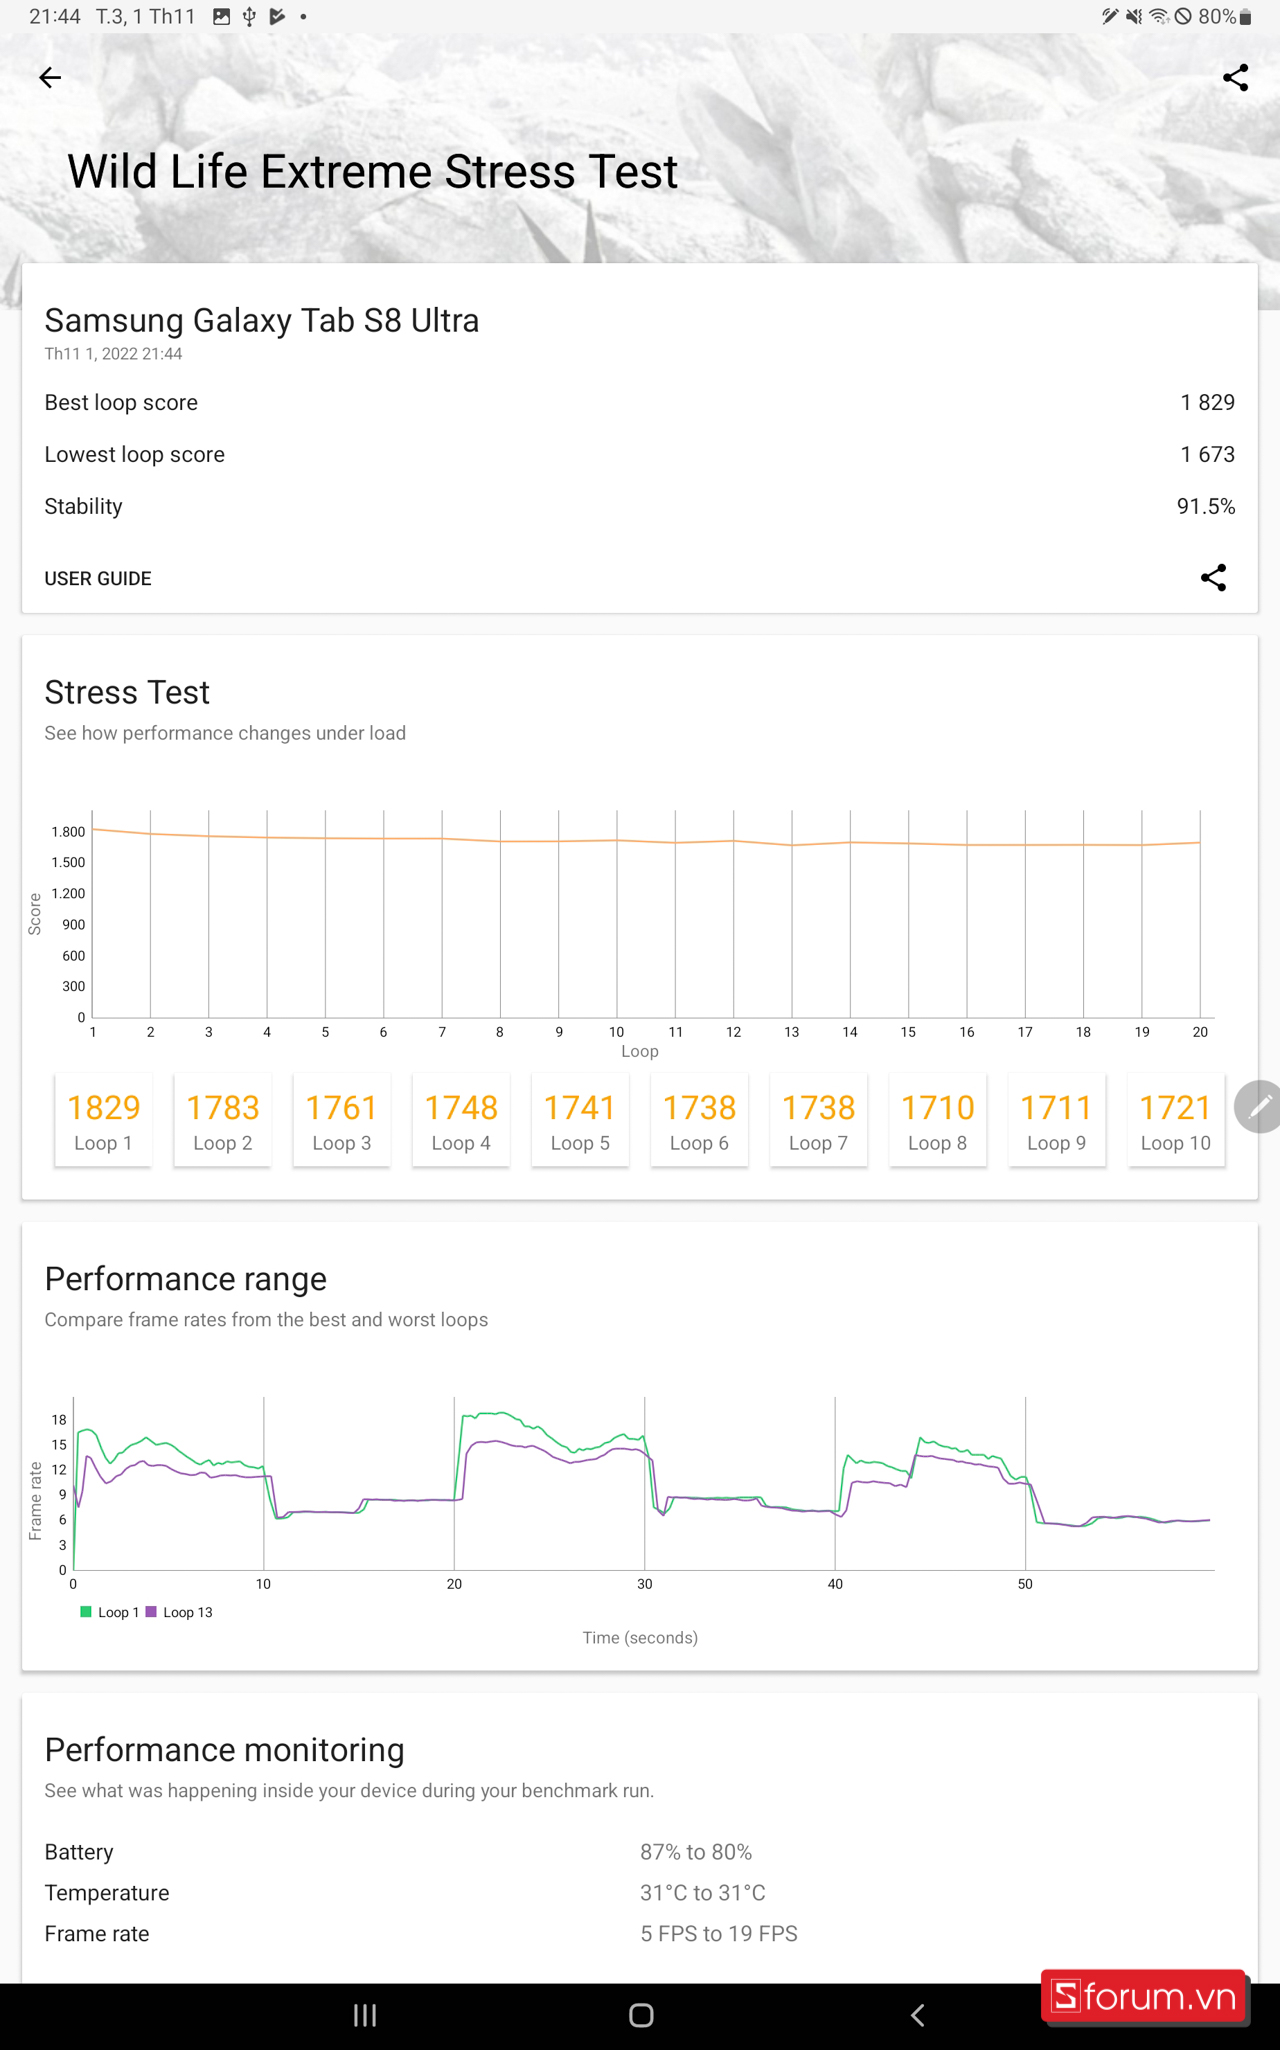
Task: Tap the Stability value 91.5%
Action: (x=1206, y=506)
